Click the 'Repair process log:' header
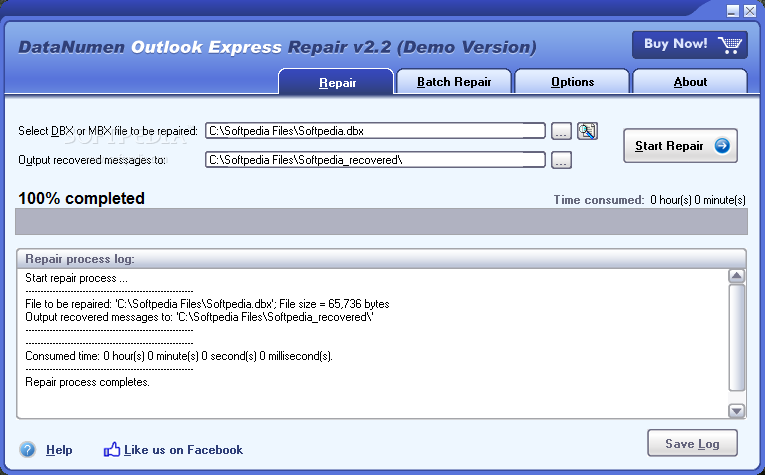The width and height of the screenshot is (765, 475). click(80, 259)
